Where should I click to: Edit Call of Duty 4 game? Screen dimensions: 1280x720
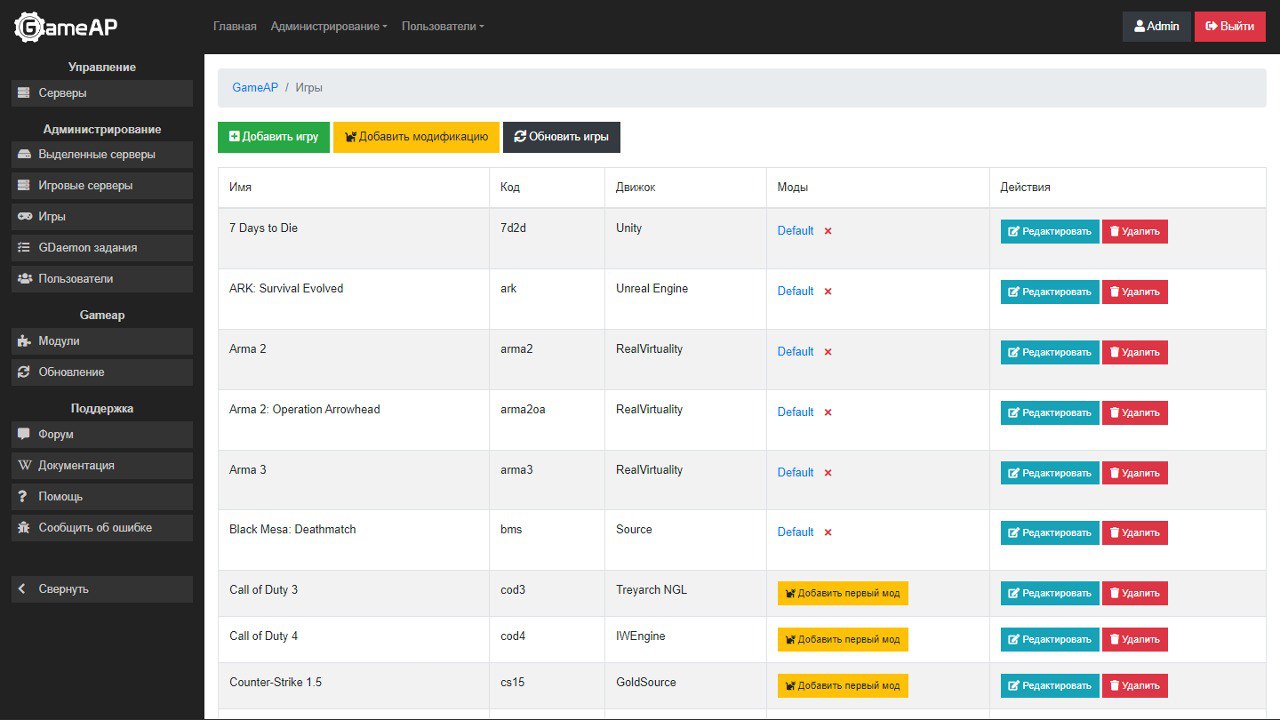click(x=1050, y=639)
